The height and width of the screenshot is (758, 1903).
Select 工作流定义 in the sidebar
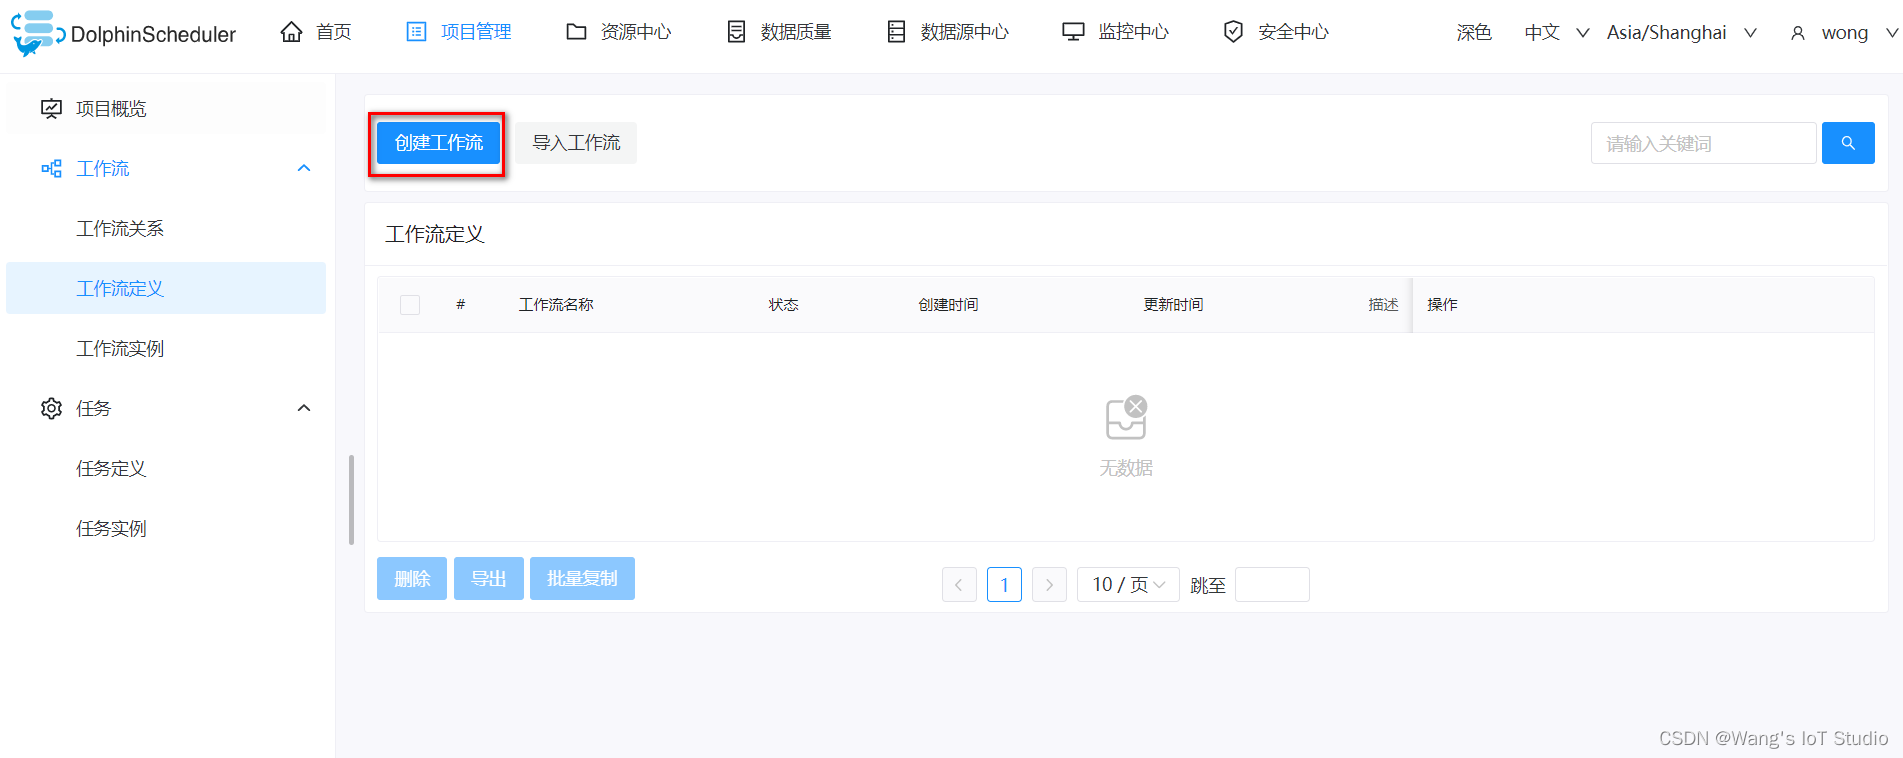tap(166, 288)
